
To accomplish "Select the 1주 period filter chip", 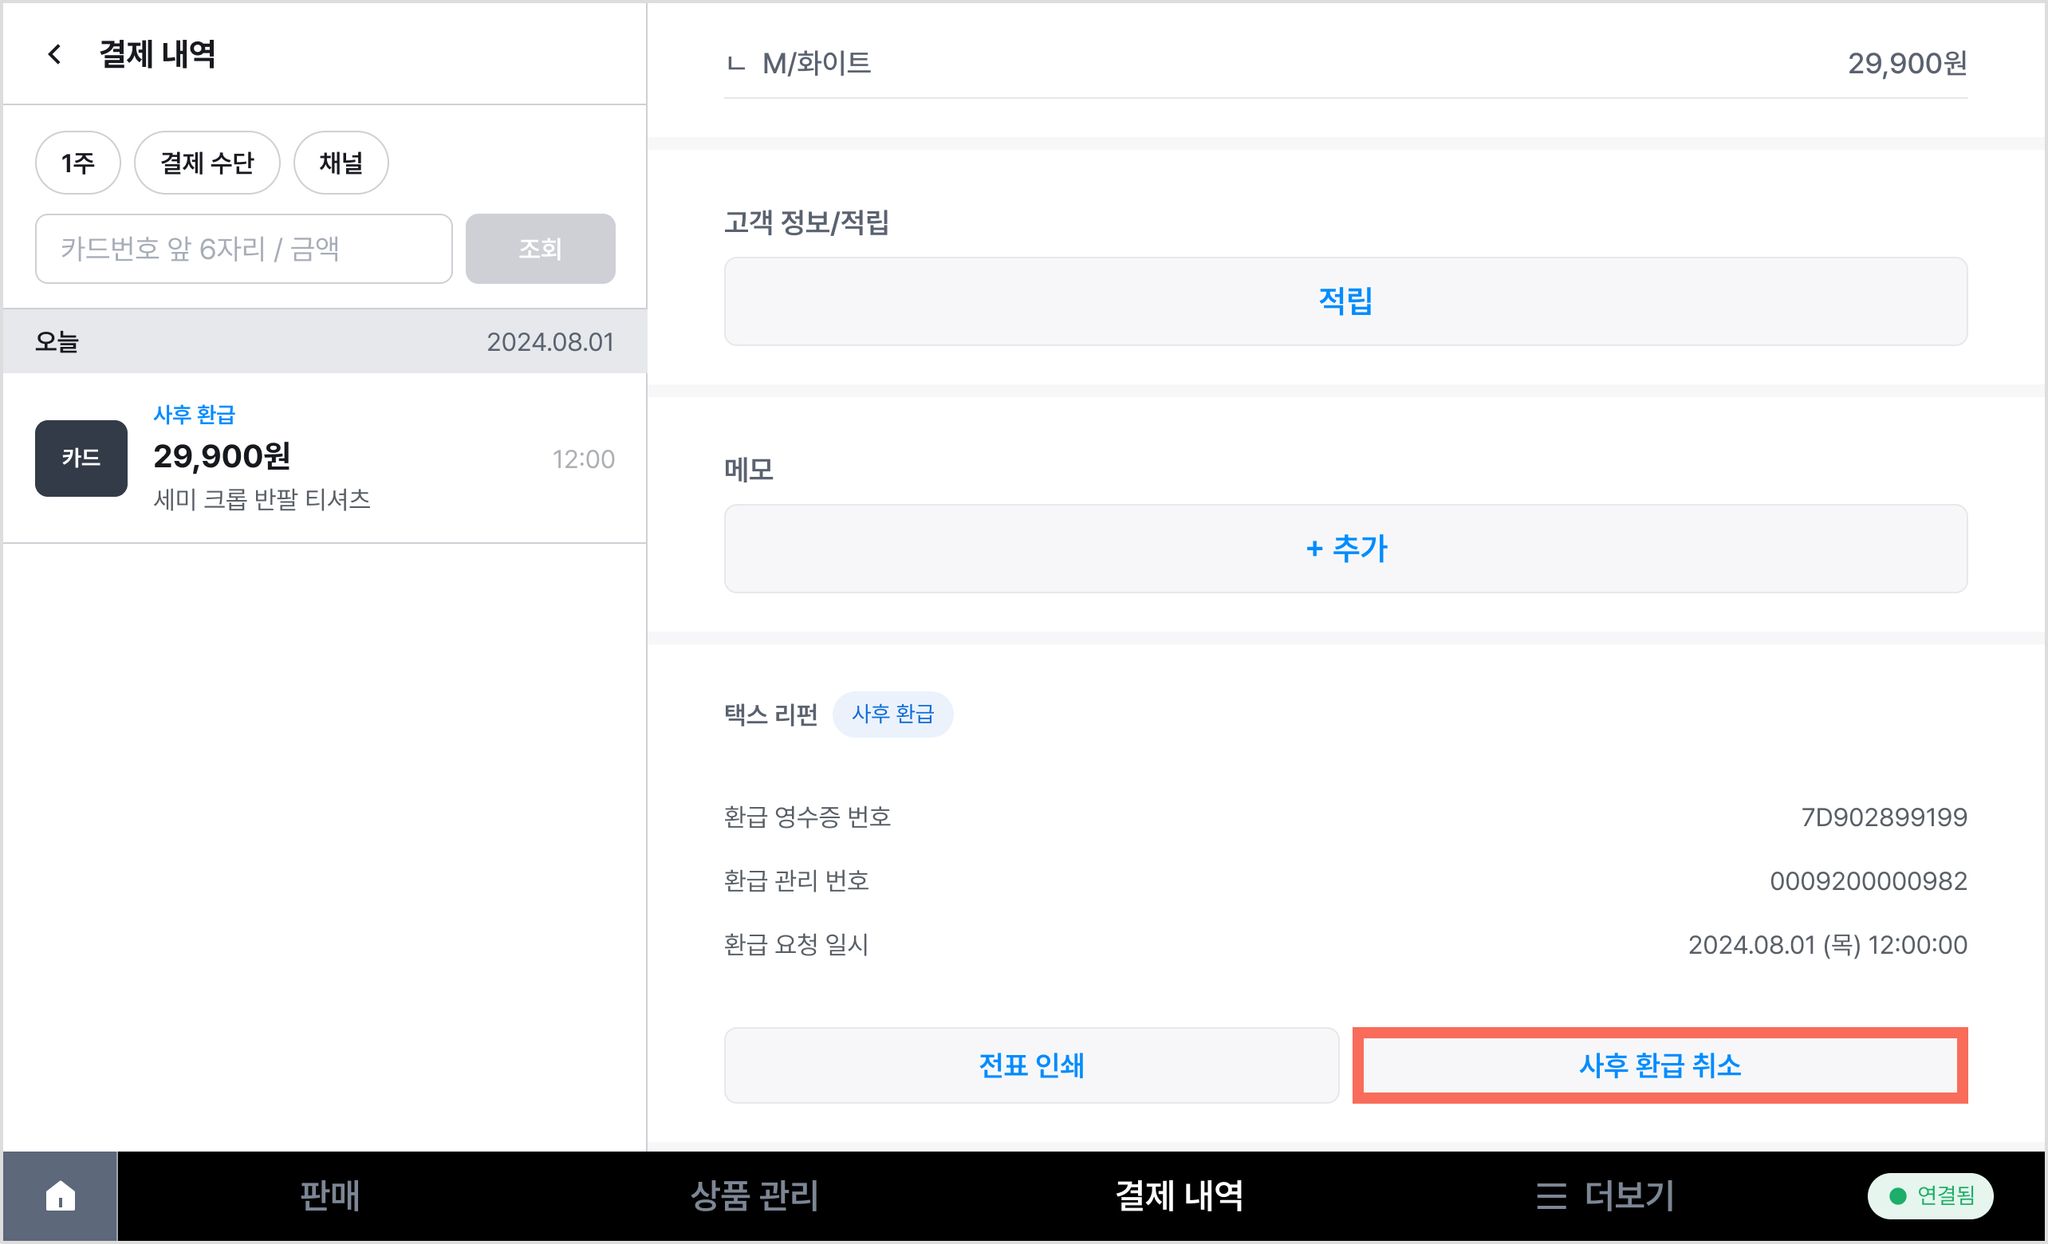I will click(78, 162).
